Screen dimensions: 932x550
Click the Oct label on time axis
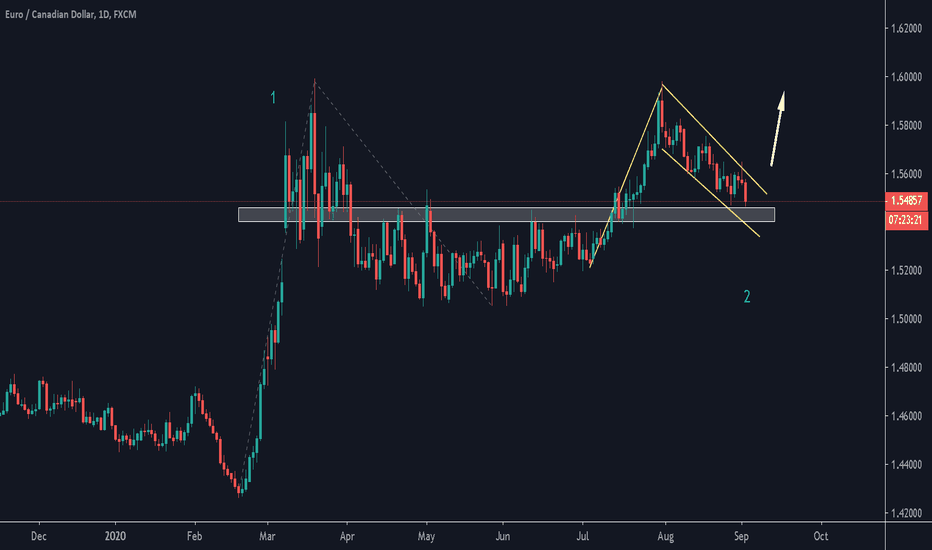(x=821, y=536)
